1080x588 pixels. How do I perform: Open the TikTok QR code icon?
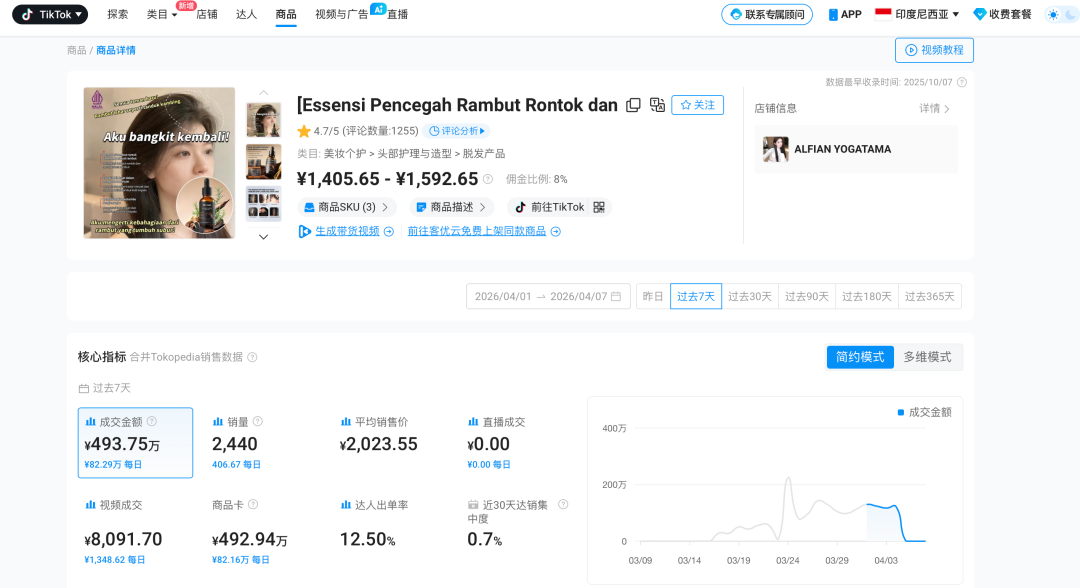tap(599, 207)
